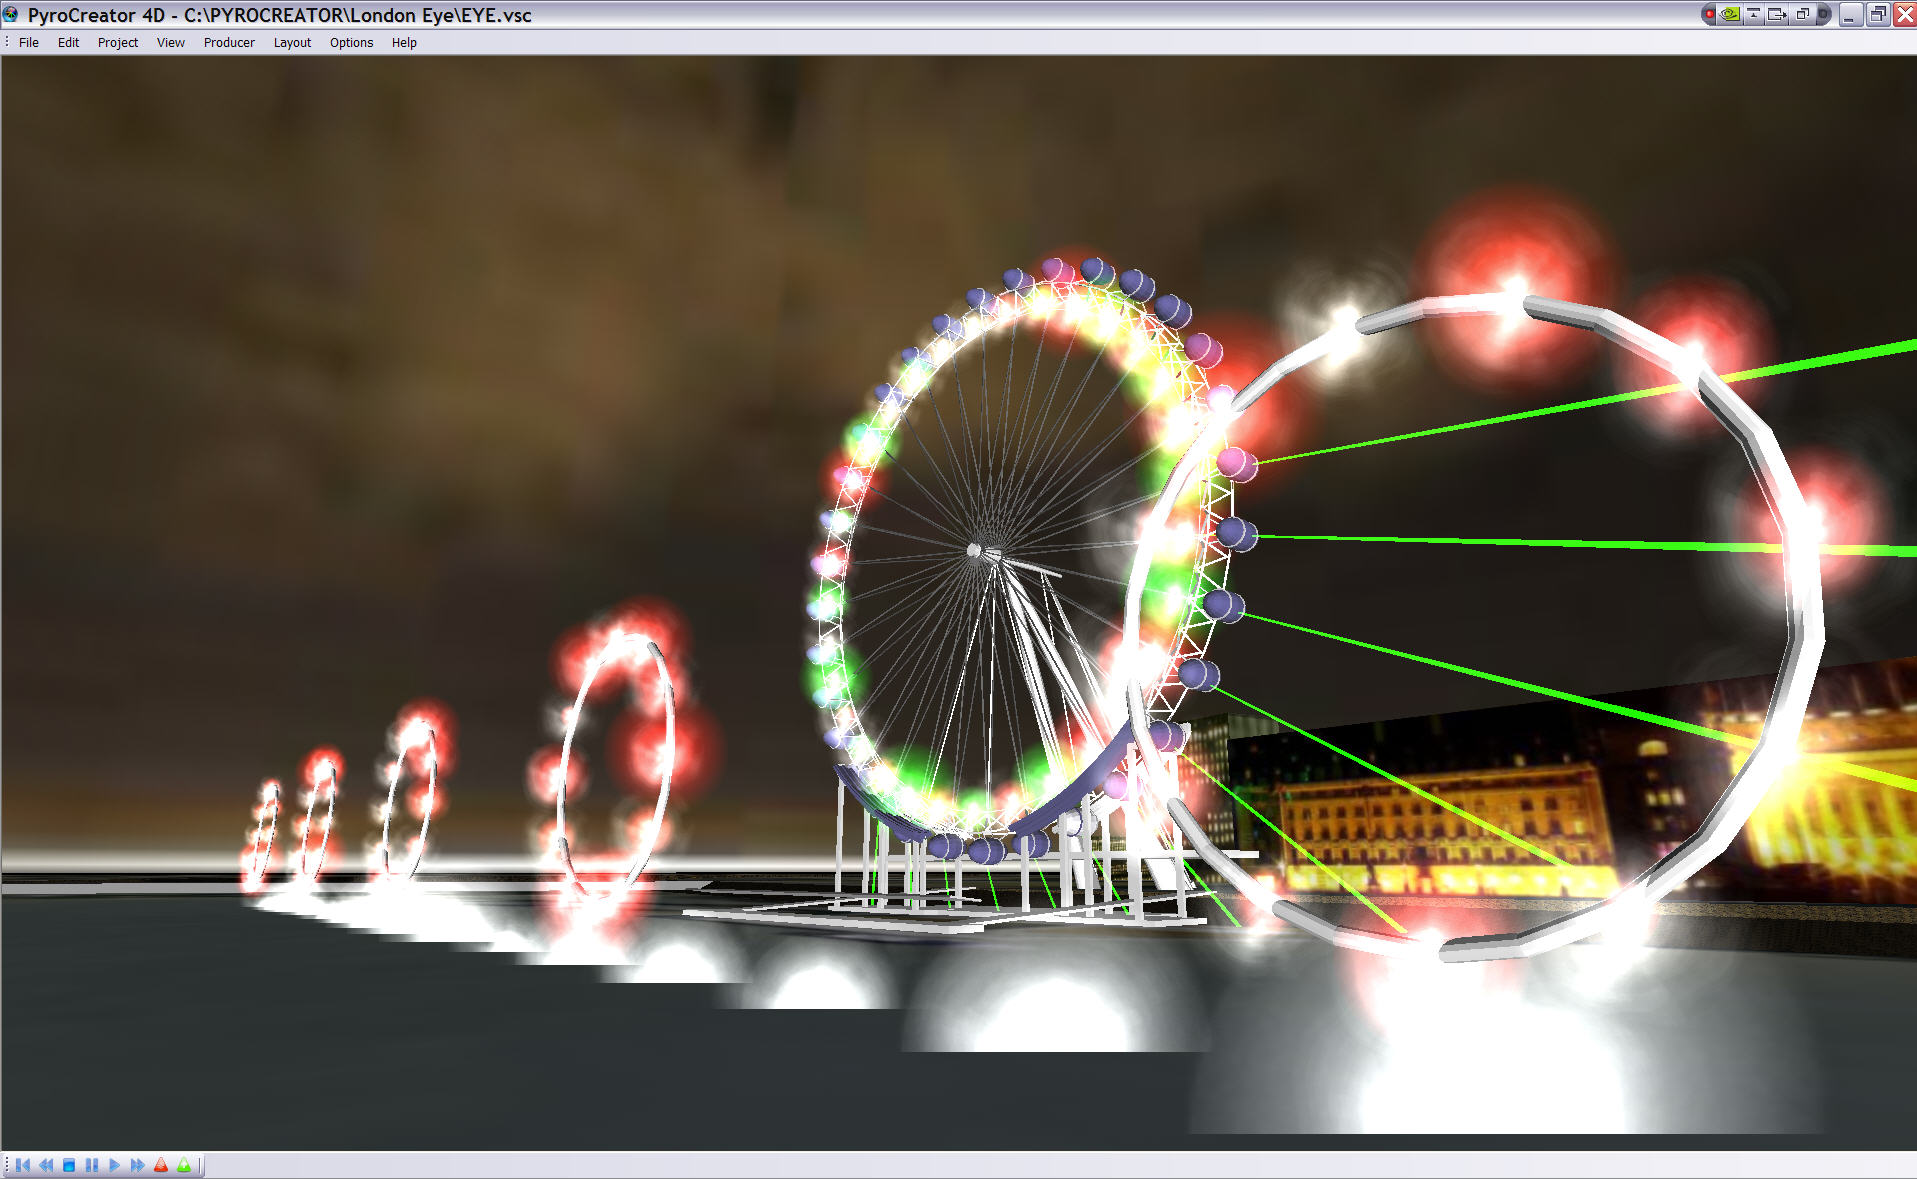Skip to the start of the show playback
This screenshot has height=1179, width=1917.
point(23,1165)
